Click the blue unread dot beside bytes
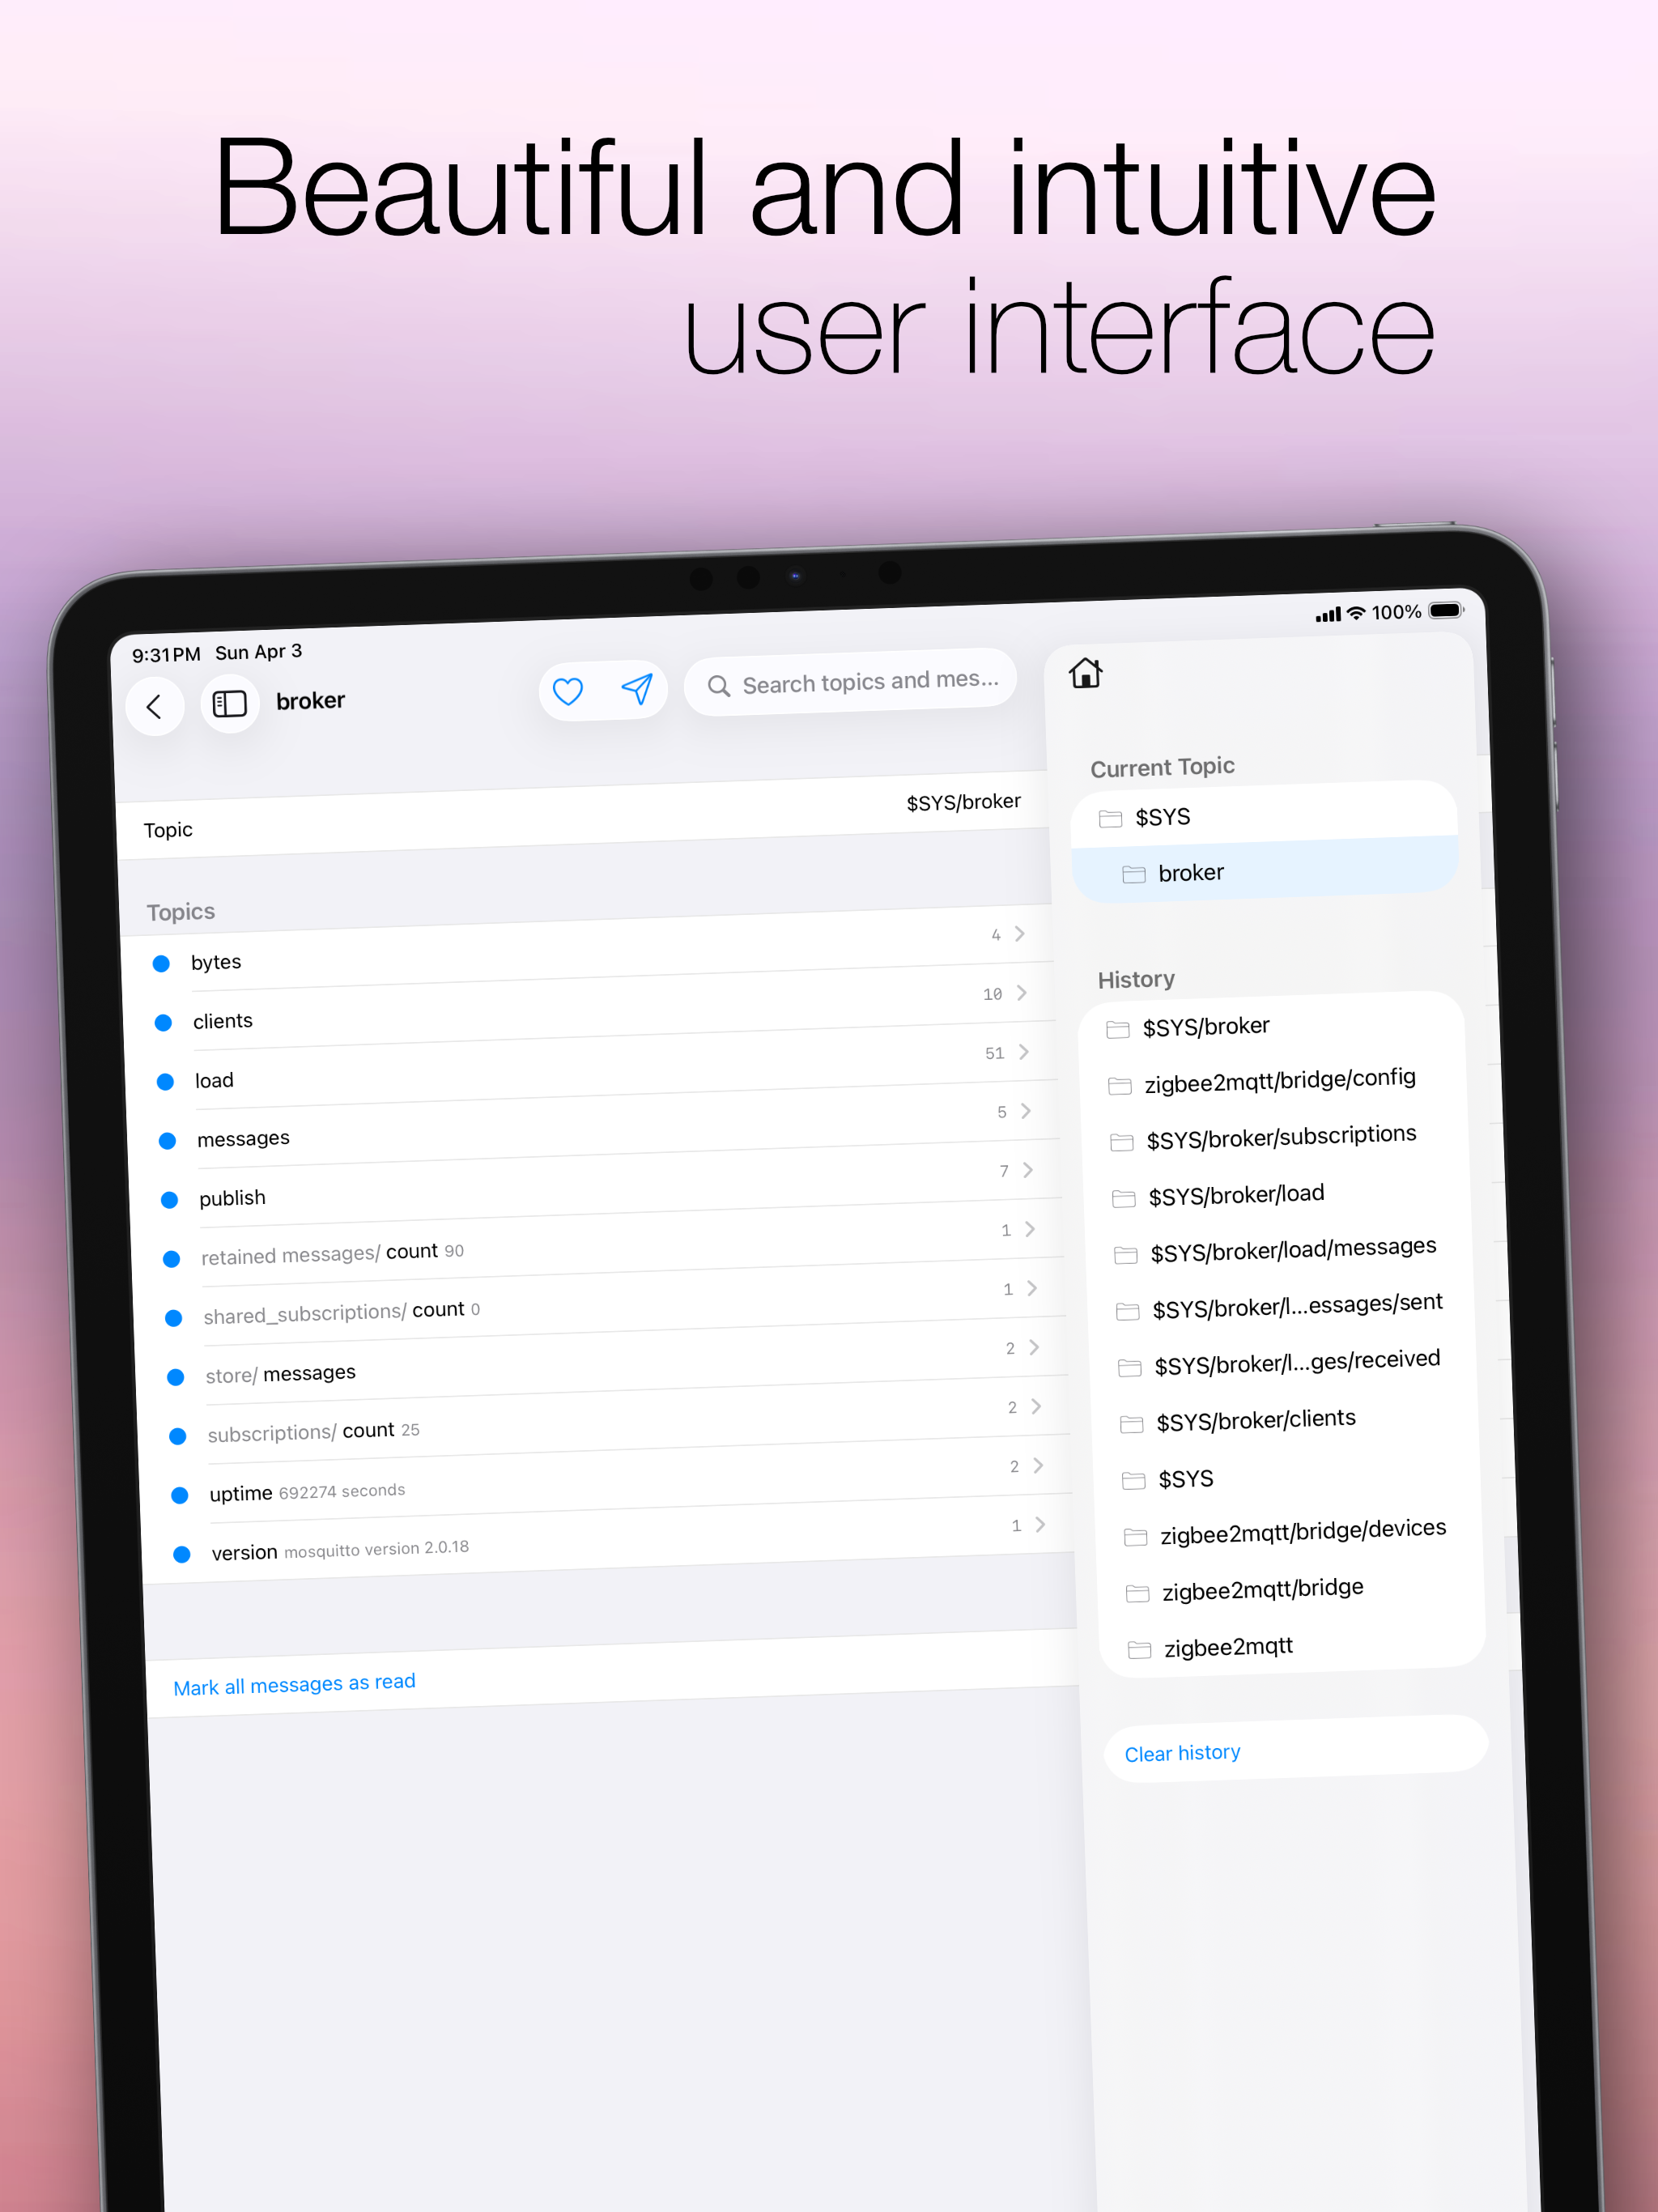This screenshot has width=1658, height=2212. click(x=161, y=963)
